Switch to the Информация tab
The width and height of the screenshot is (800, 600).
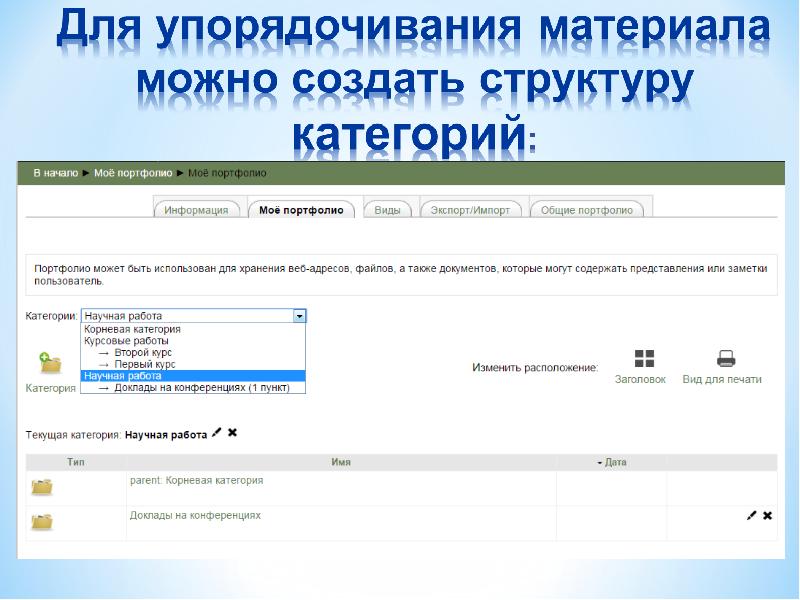(197, 210)
